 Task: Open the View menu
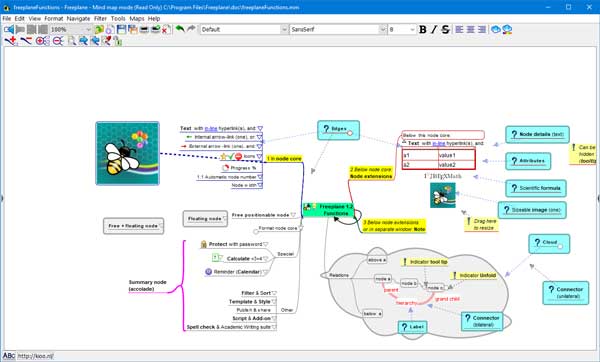(x=34, y=18)
